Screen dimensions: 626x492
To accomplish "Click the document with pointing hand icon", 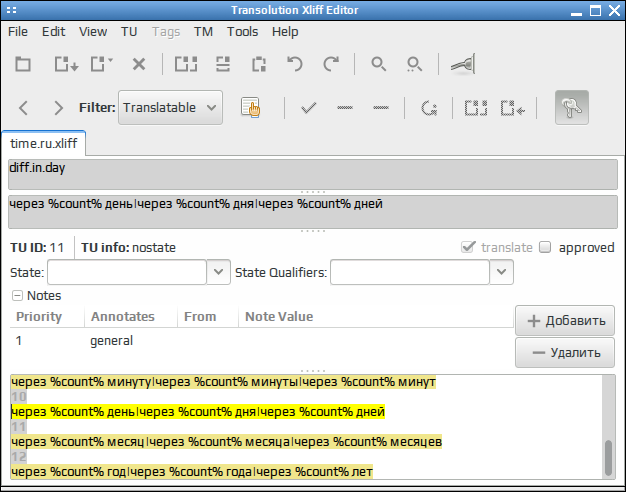I will click(251, 107).
